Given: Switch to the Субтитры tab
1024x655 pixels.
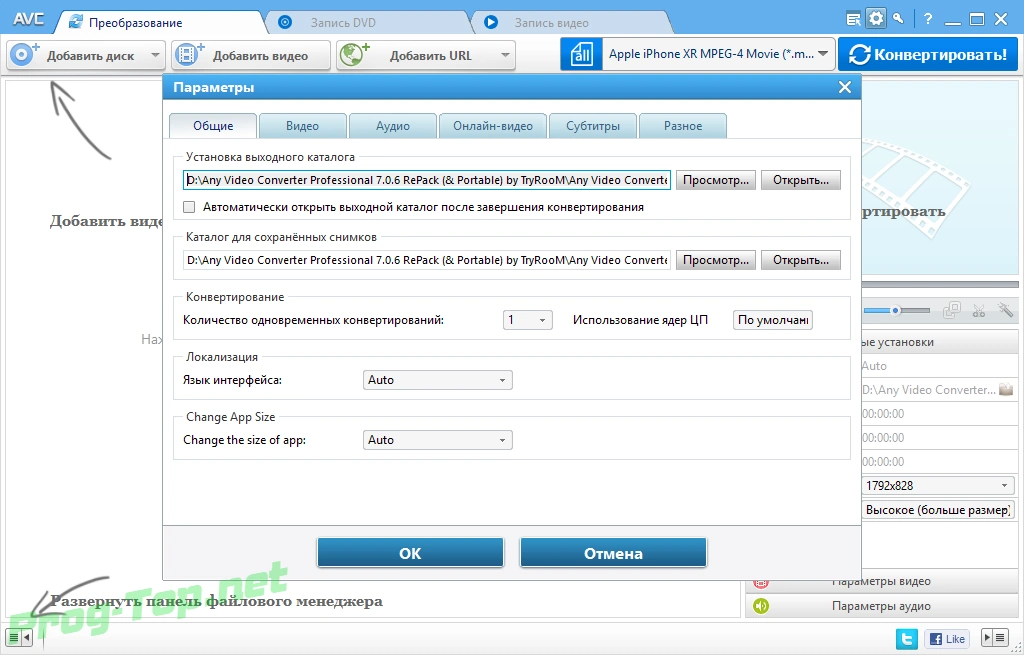Looking at the screenshot, I should click(593, 126).
